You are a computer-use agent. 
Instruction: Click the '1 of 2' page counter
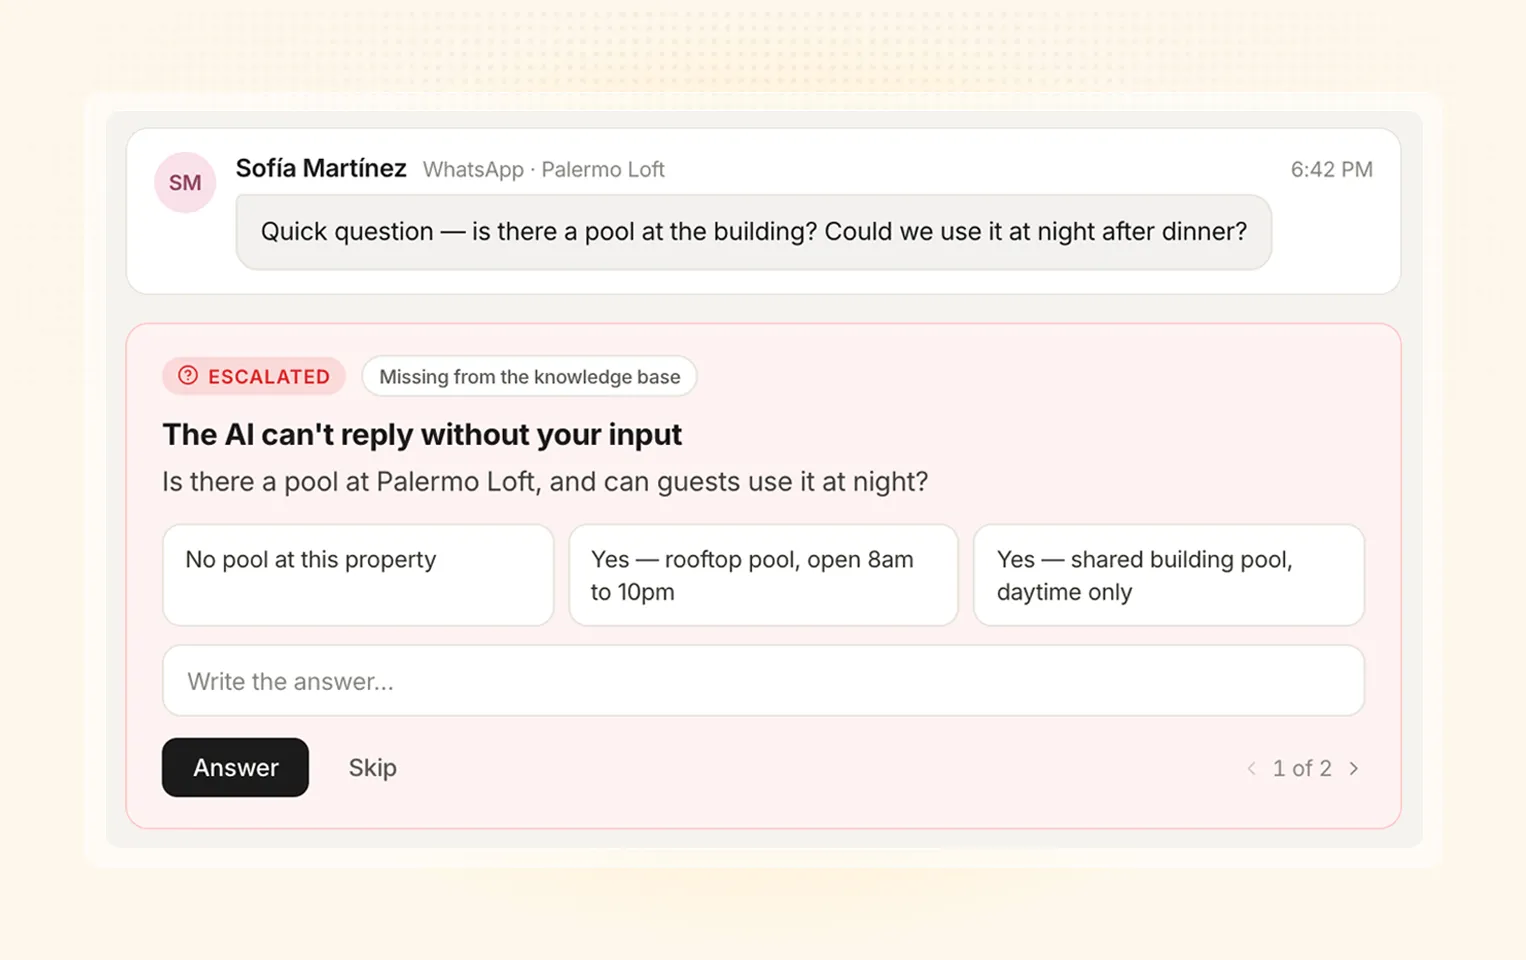coord(1302,768)
